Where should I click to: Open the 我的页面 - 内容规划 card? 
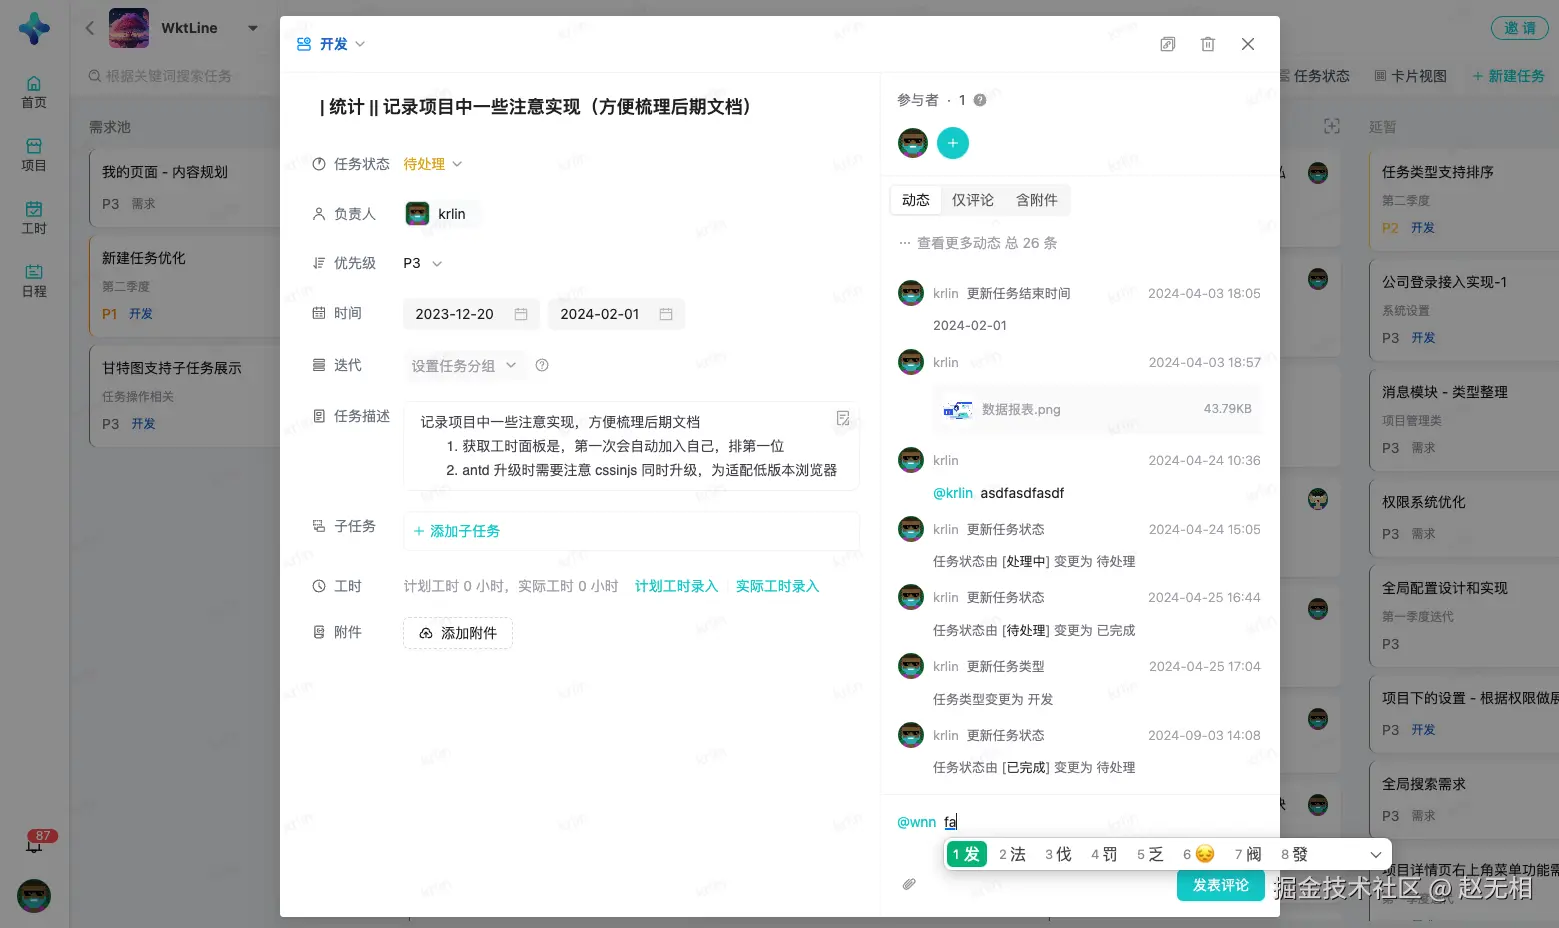point(184,187)
